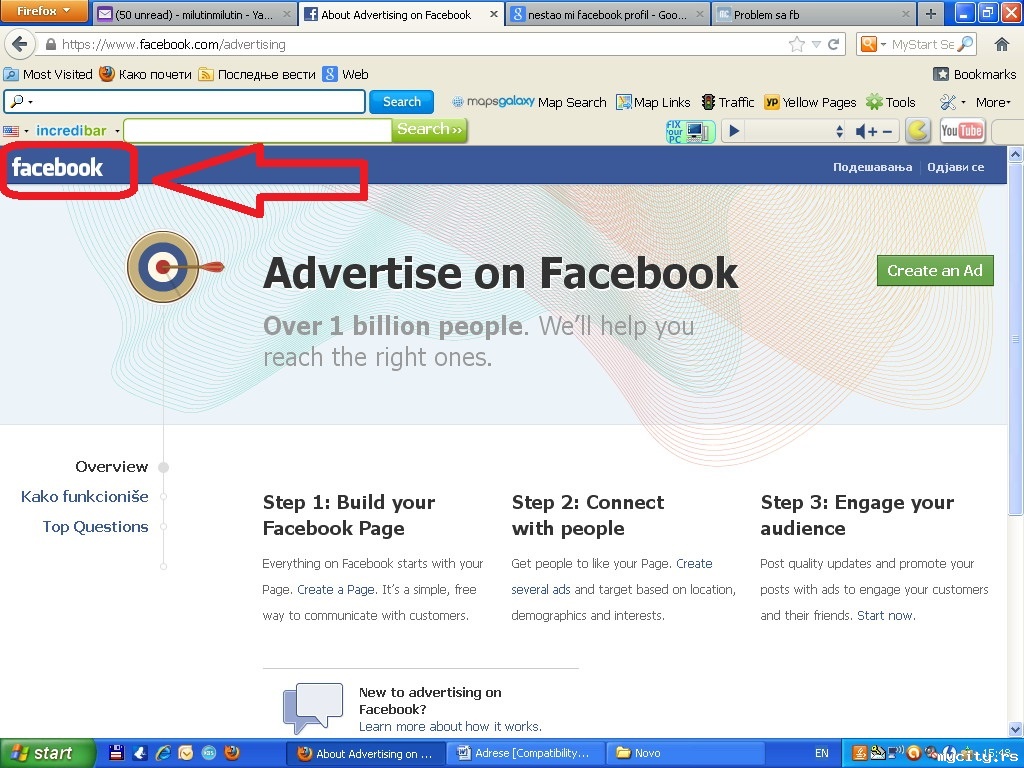Click the Одјави се logout link
This screenshot has width=1024, height=768.
click(x=955, y=167)
